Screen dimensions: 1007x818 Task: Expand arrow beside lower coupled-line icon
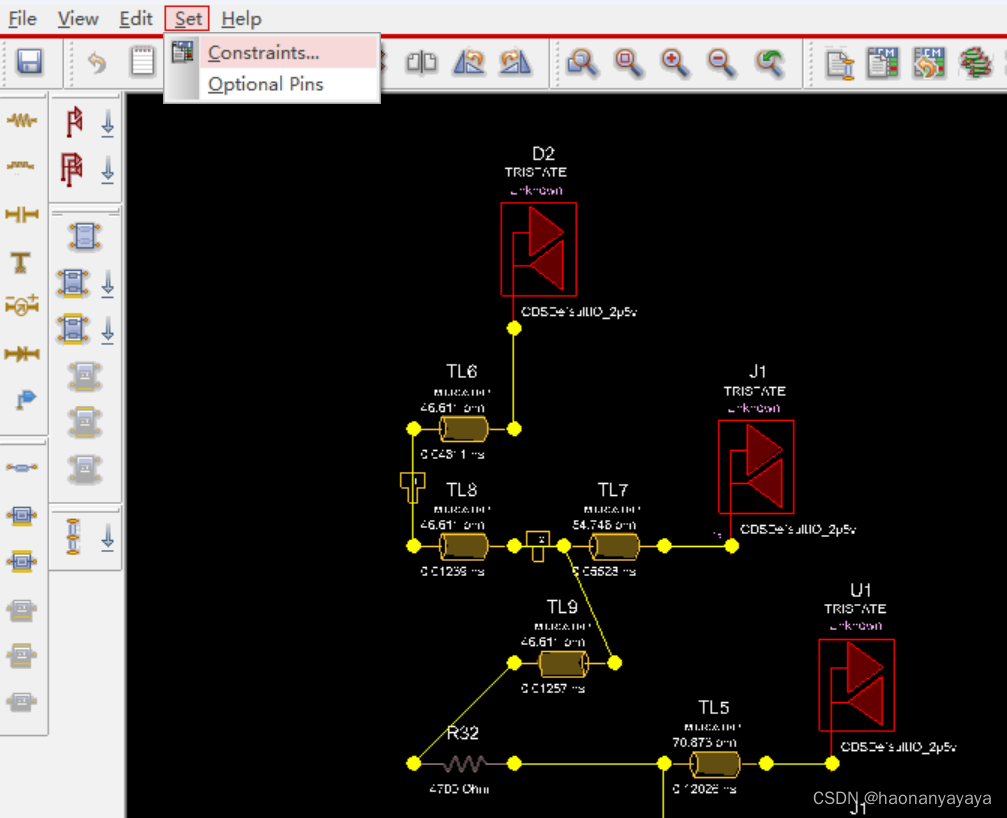click(x=108, y=330)
